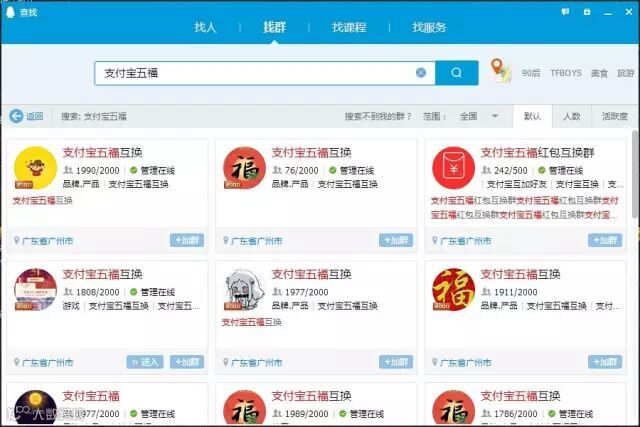Select the TFBOYS hot keyword

tap(566, 73)
